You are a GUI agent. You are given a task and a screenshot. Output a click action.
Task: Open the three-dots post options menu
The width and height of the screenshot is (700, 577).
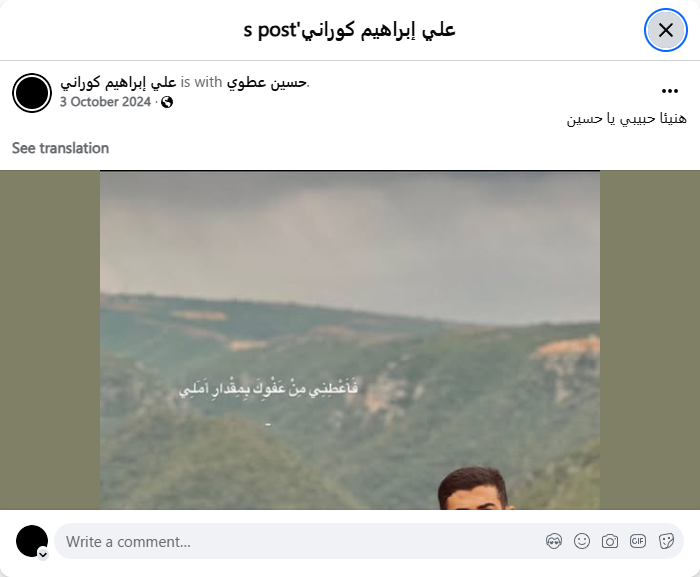pos(670,91)
